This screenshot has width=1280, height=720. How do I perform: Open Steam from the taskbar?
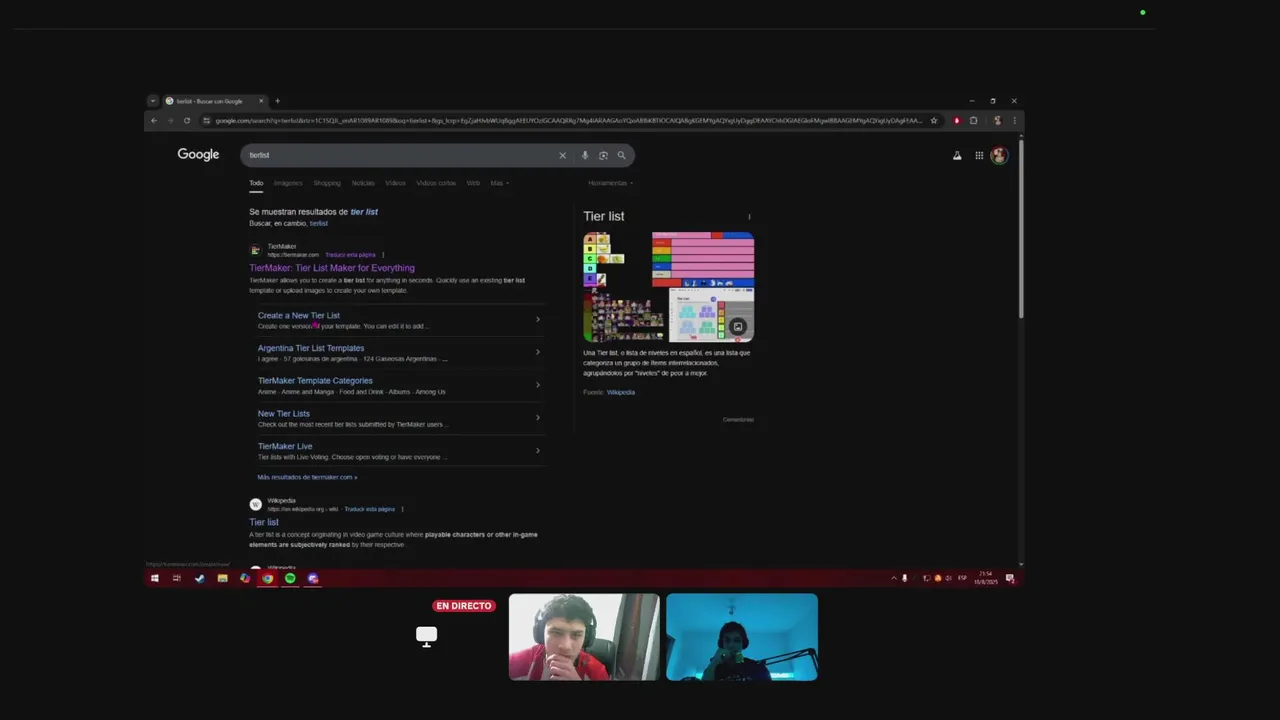199,578
